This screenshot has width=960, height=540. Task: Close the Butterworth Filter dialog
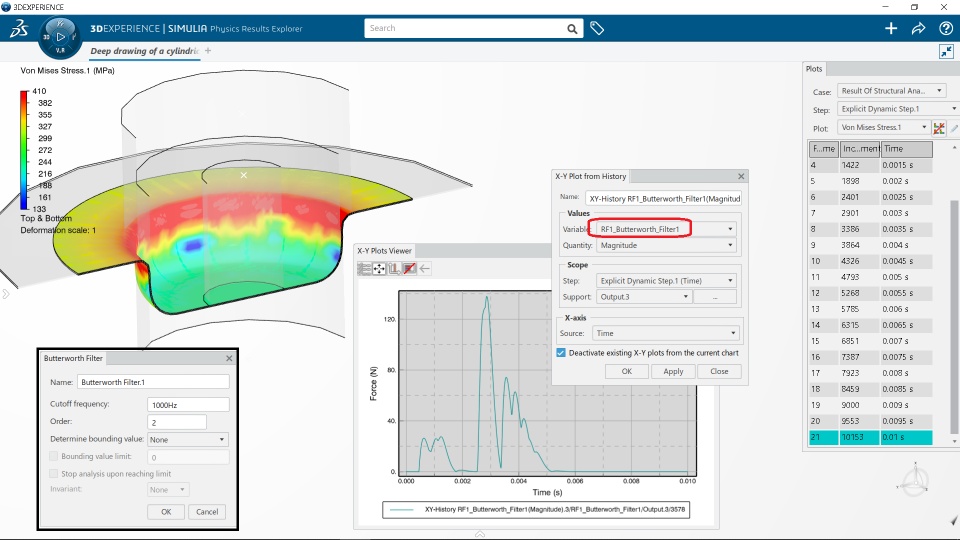pos(229,358)
